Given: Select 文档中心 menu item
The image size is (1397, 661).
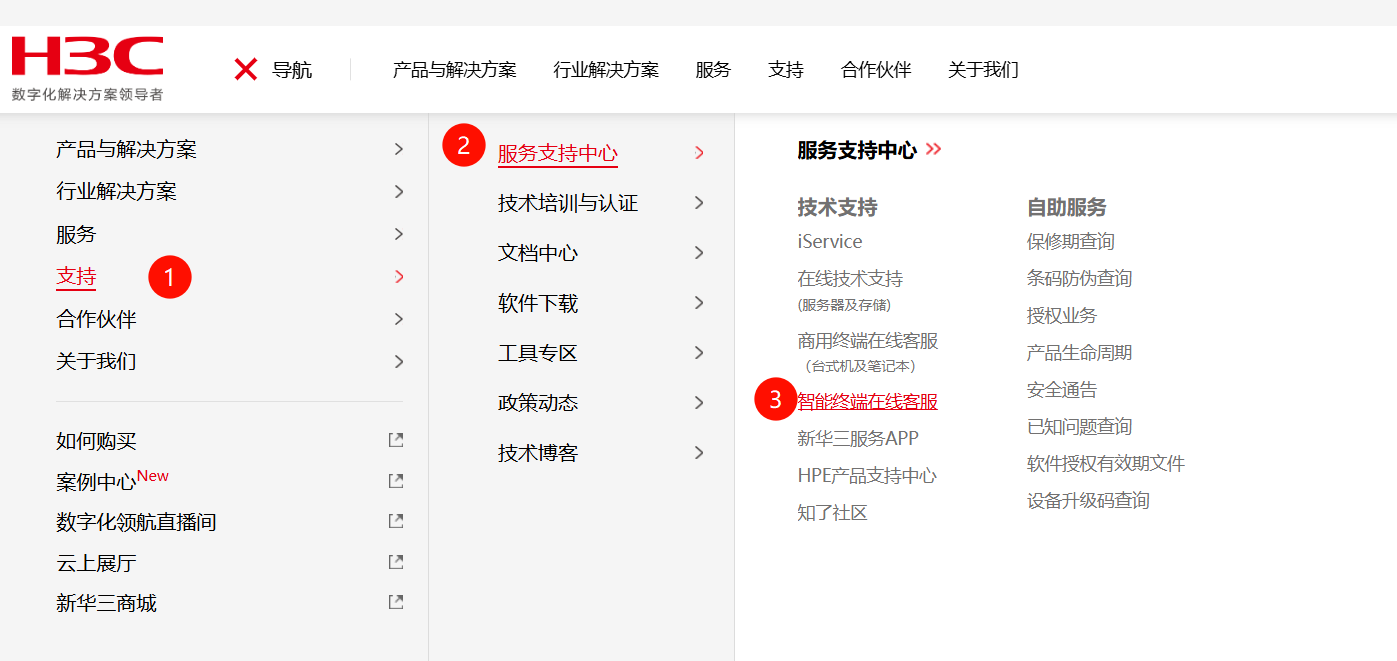Looking at the screenshot, I should tap(538, 253).
